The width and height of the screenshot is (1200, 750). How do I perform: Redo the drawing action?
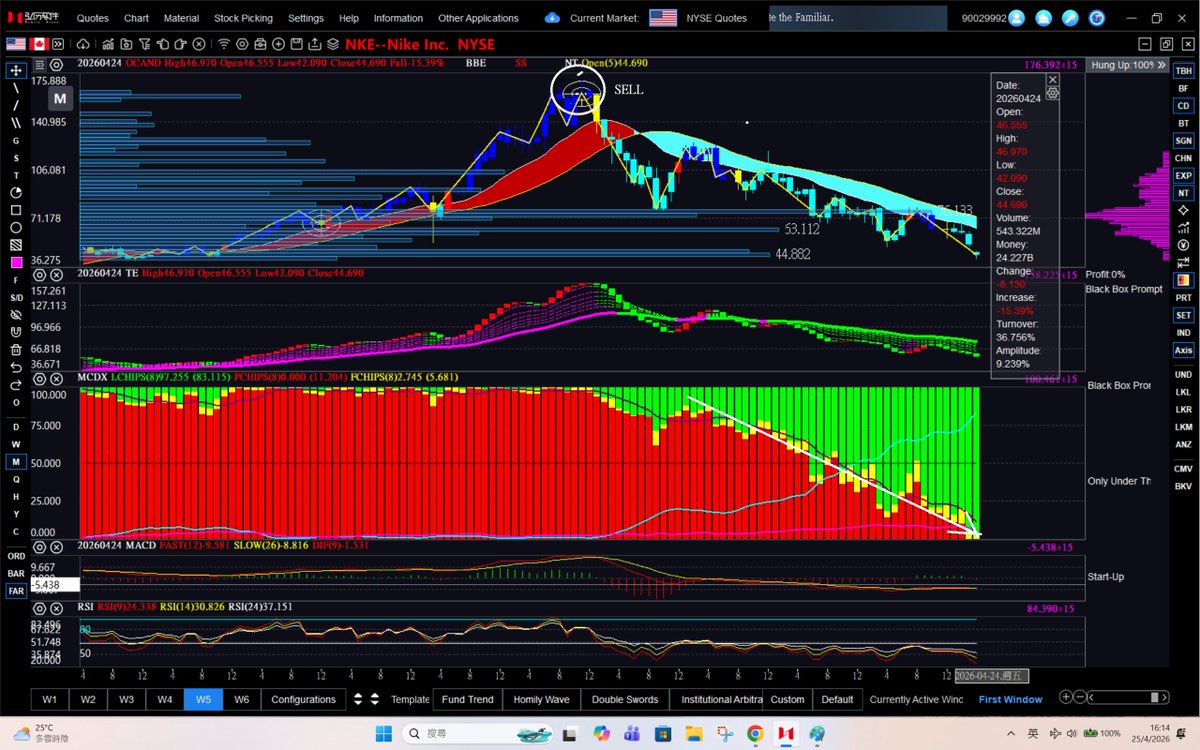(x=16, y=384)
